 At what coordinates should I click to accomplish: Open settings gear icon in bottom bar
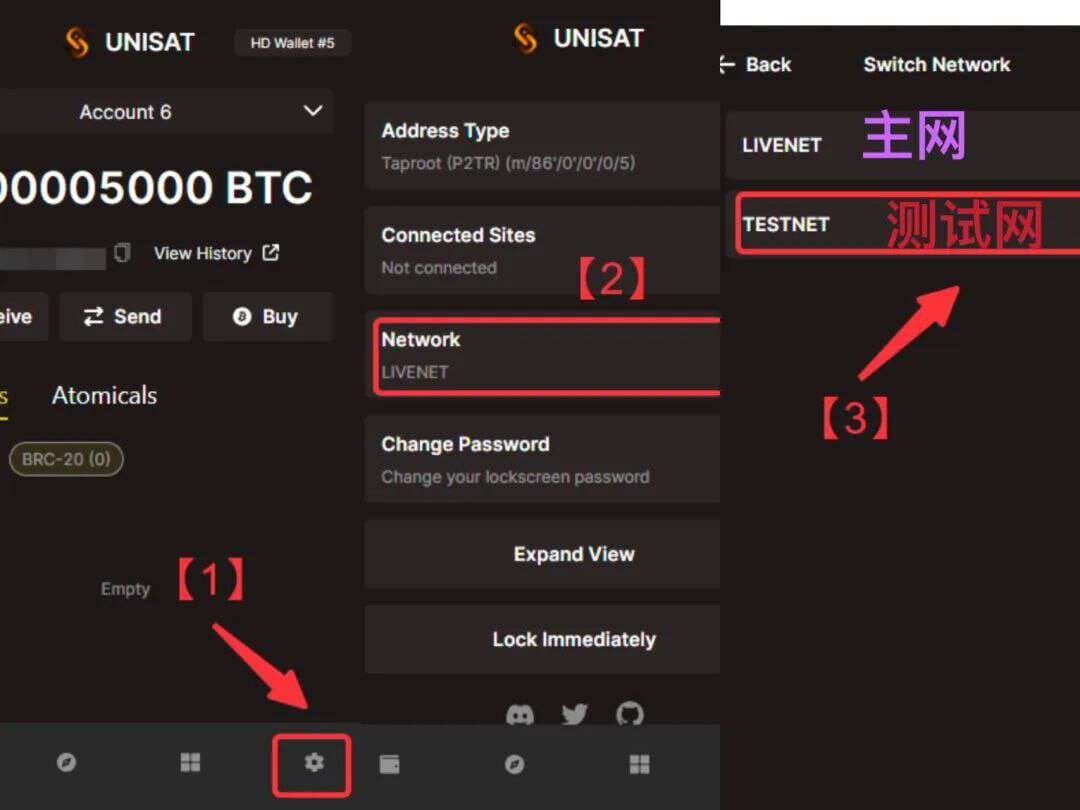(314, 762)
